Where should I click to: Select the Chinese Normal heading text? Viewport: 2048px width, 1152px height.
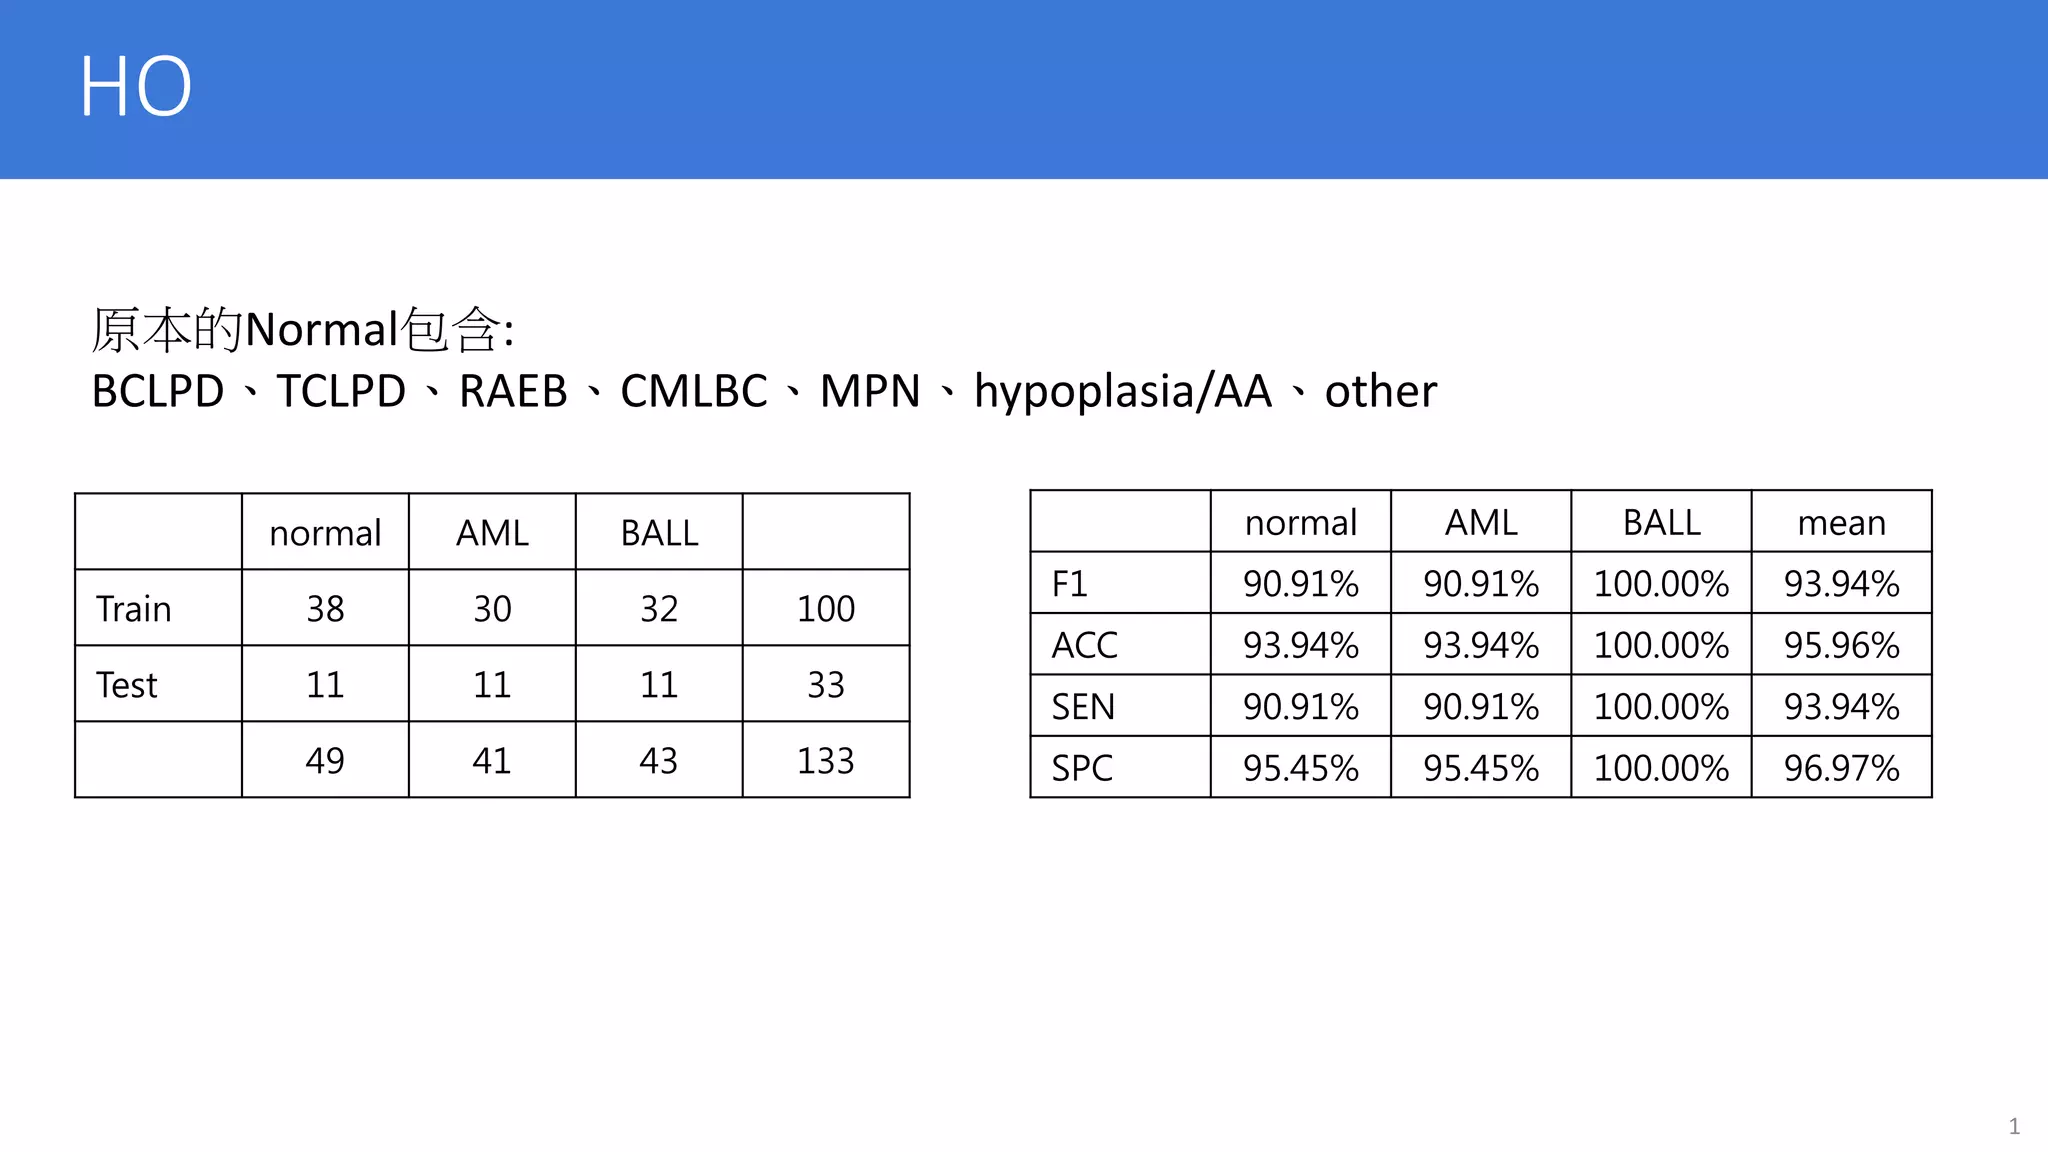(303, 330)
